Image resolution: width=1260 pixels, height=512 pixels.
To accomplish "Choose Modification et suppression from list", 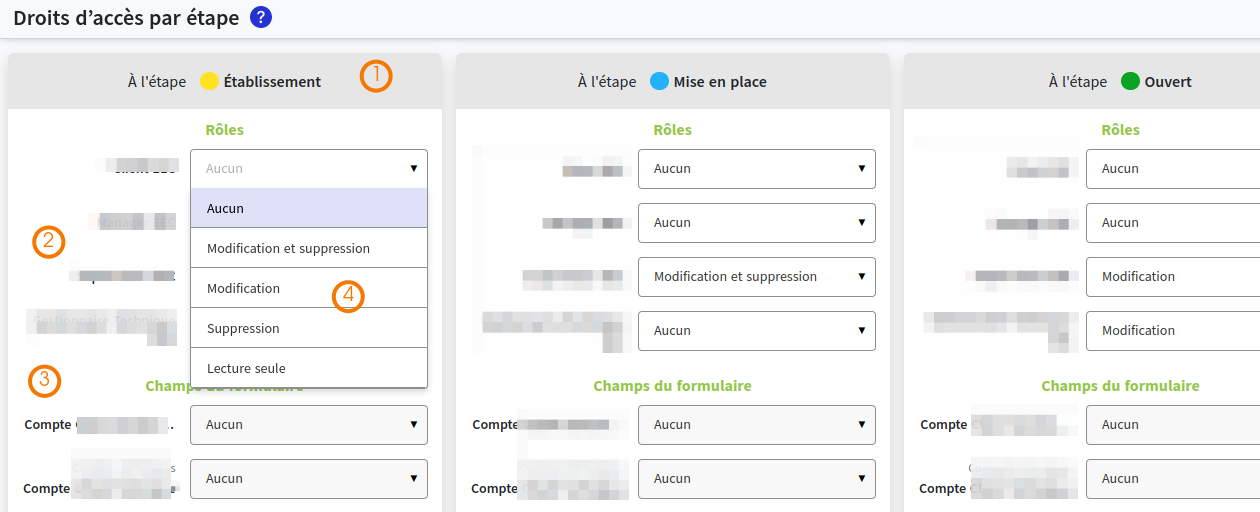I will point(308,248).
